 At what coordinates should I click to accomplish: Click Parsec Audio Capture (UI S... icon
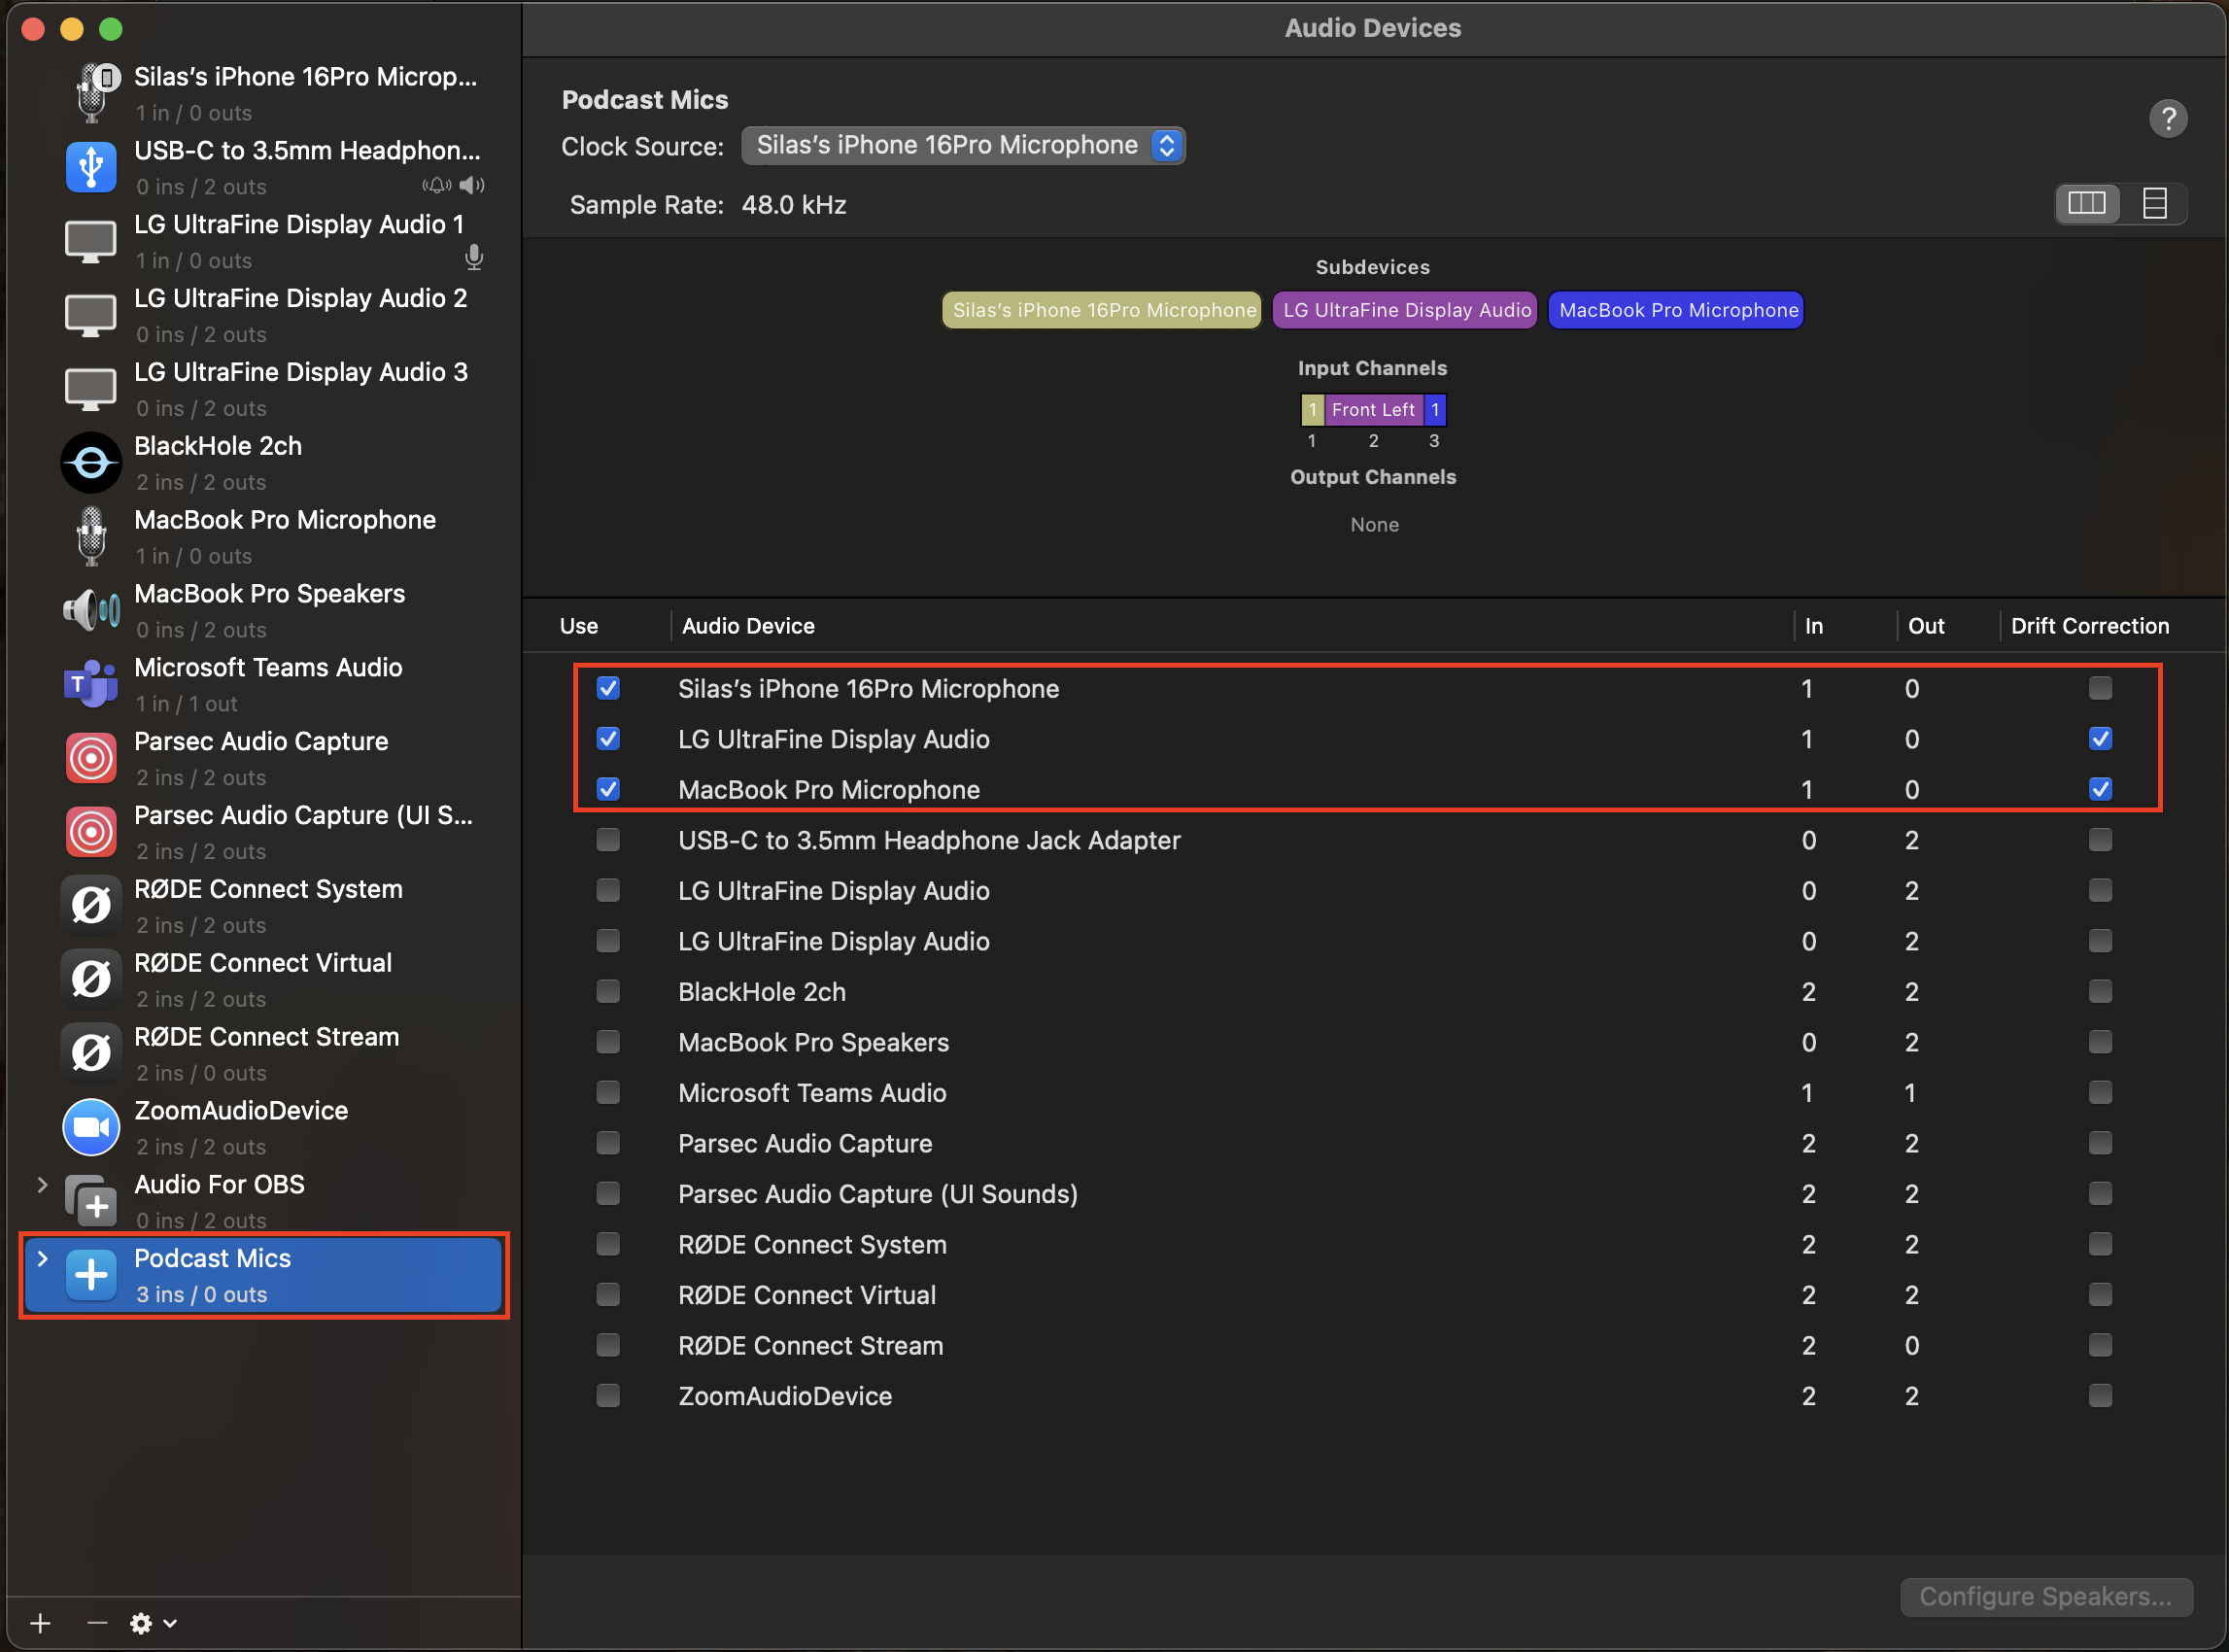pyautogui.click(x=91, y=833)
